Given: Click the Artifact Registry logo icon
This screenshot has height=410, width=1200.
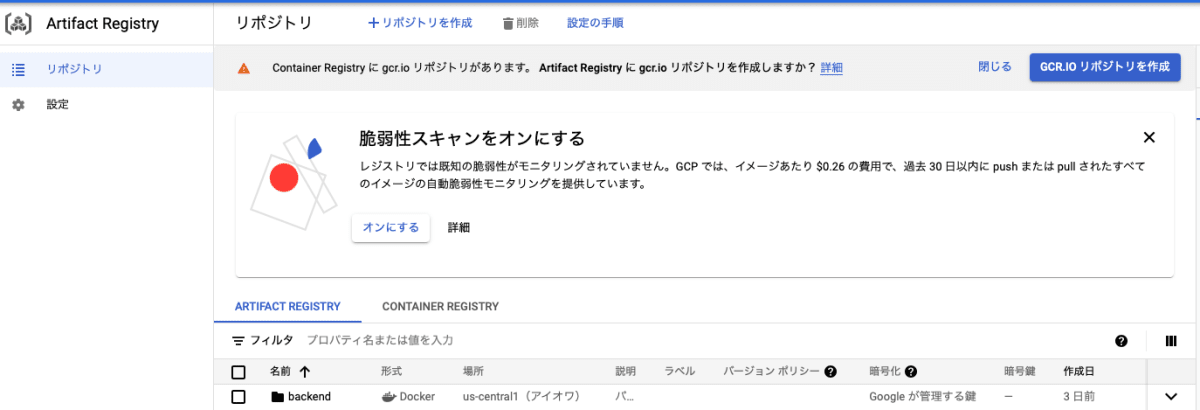Looking at the screenshot, I should click(18, 23).
